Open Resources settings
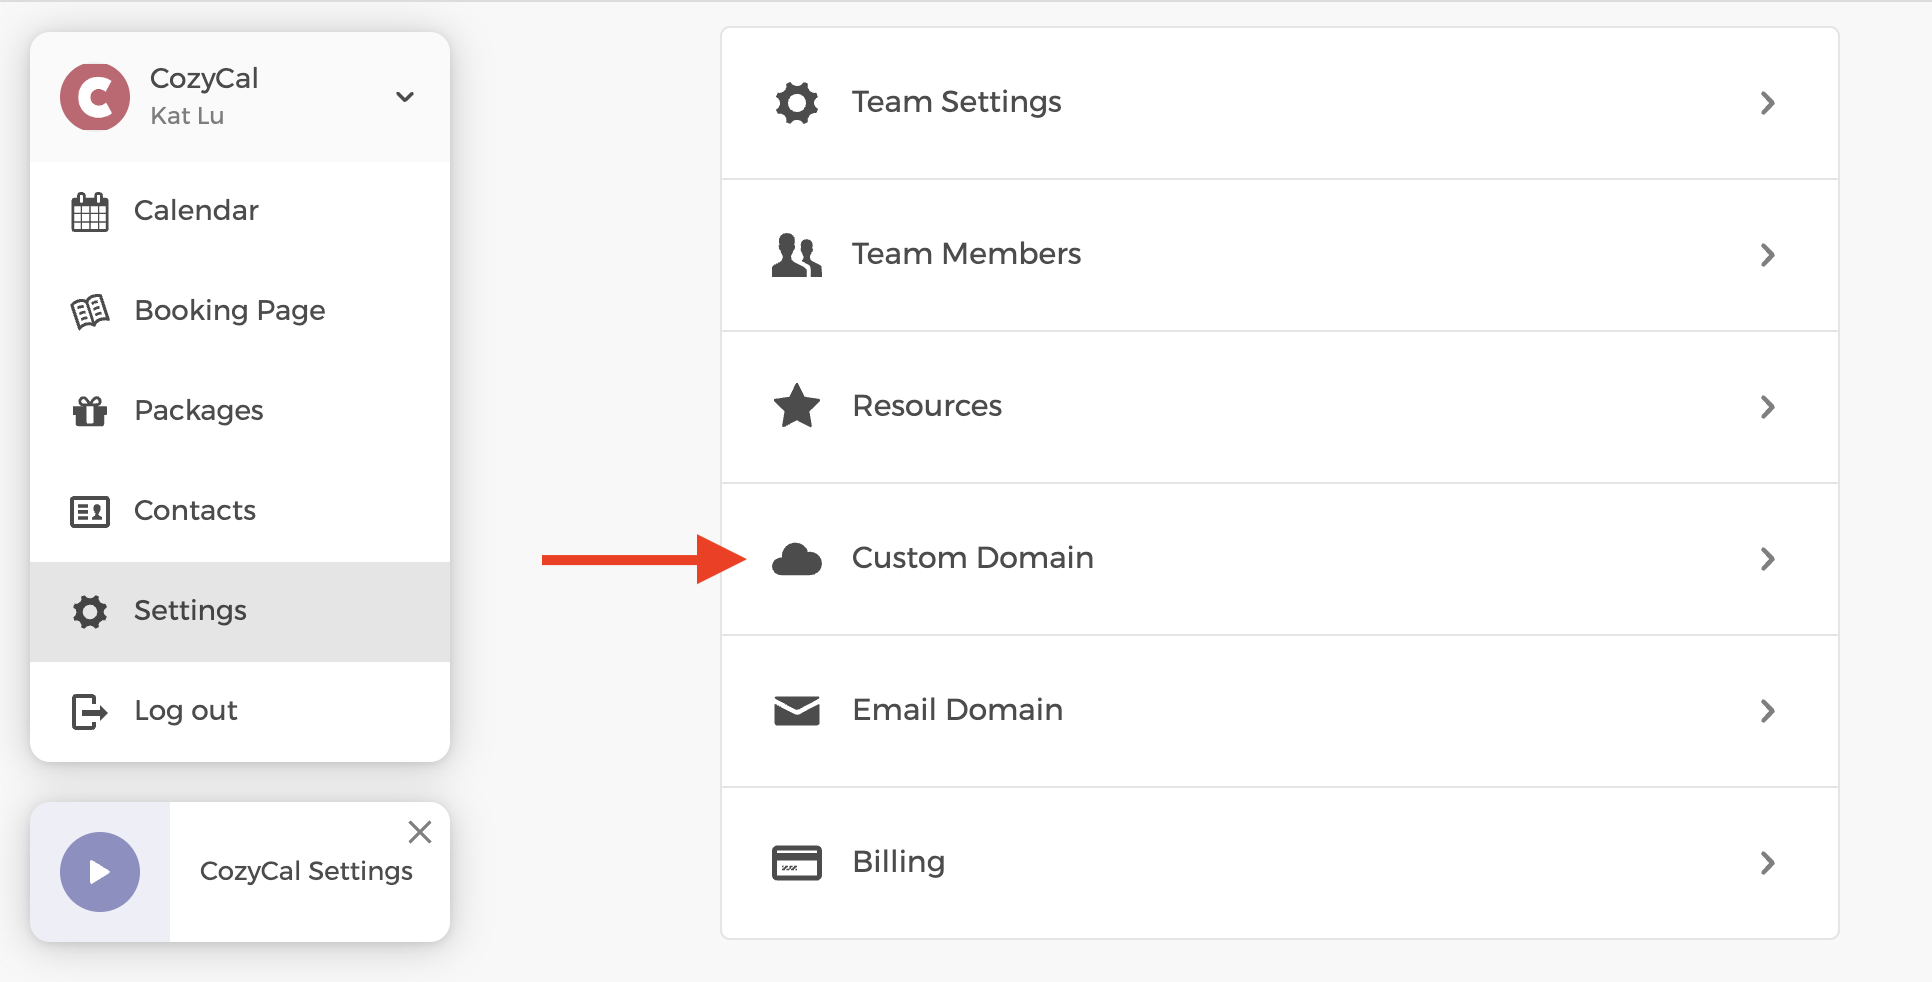Viewport: 1932px width, 982px height. [x=1280, y=407]
